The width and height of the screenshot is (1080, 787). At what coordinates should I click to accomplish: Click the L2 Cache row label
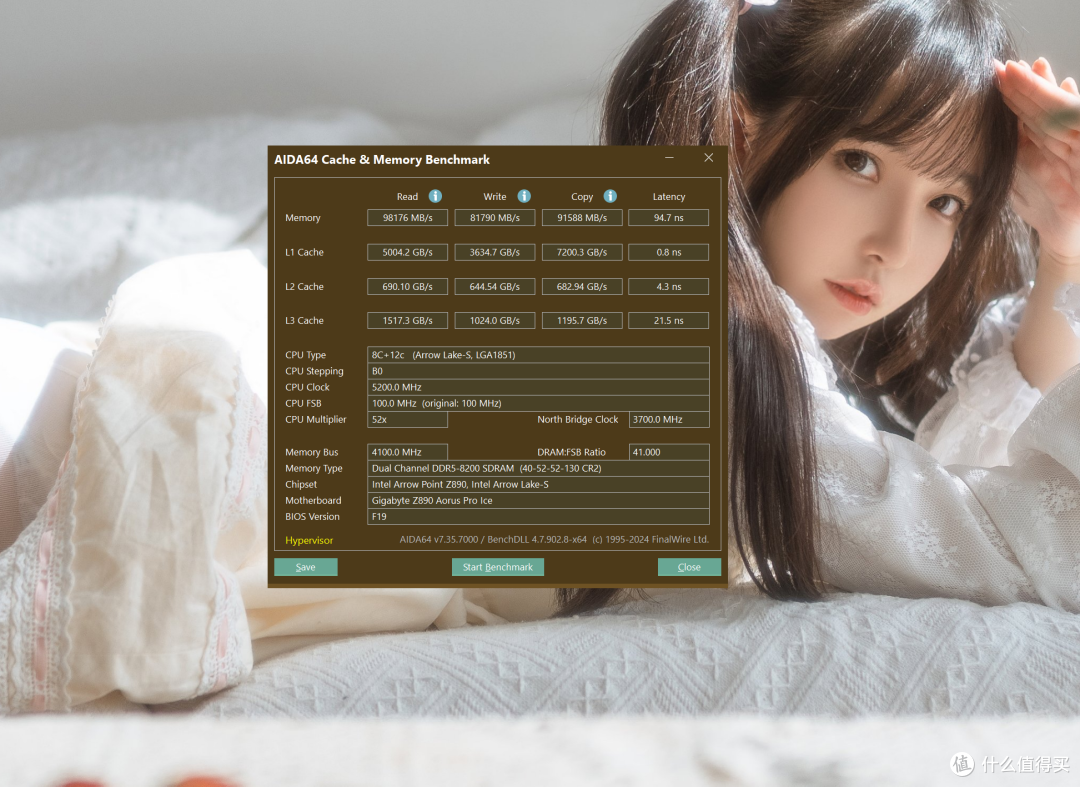point(304,286)
